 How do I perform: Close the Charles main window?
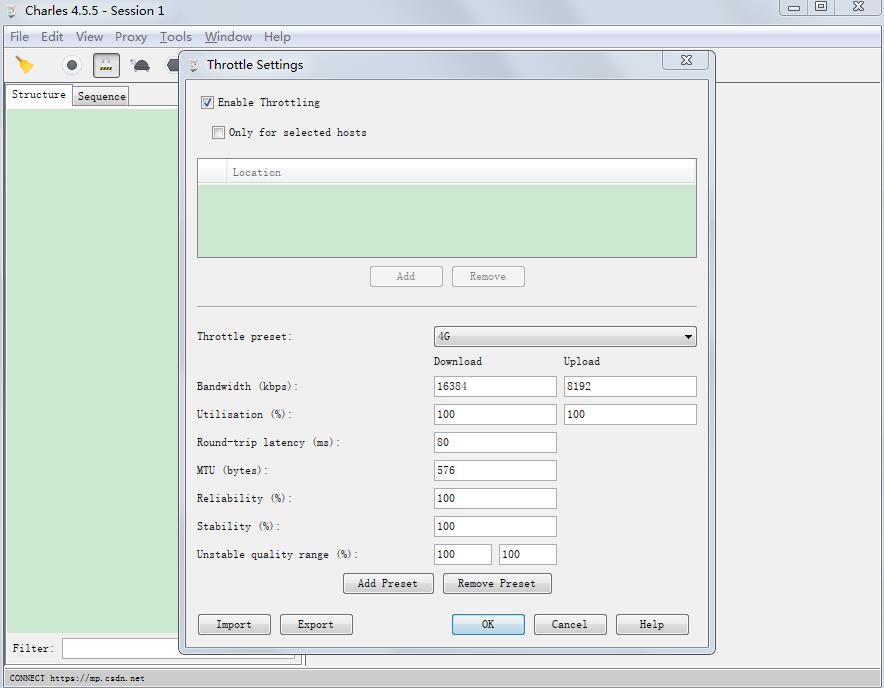858,7
